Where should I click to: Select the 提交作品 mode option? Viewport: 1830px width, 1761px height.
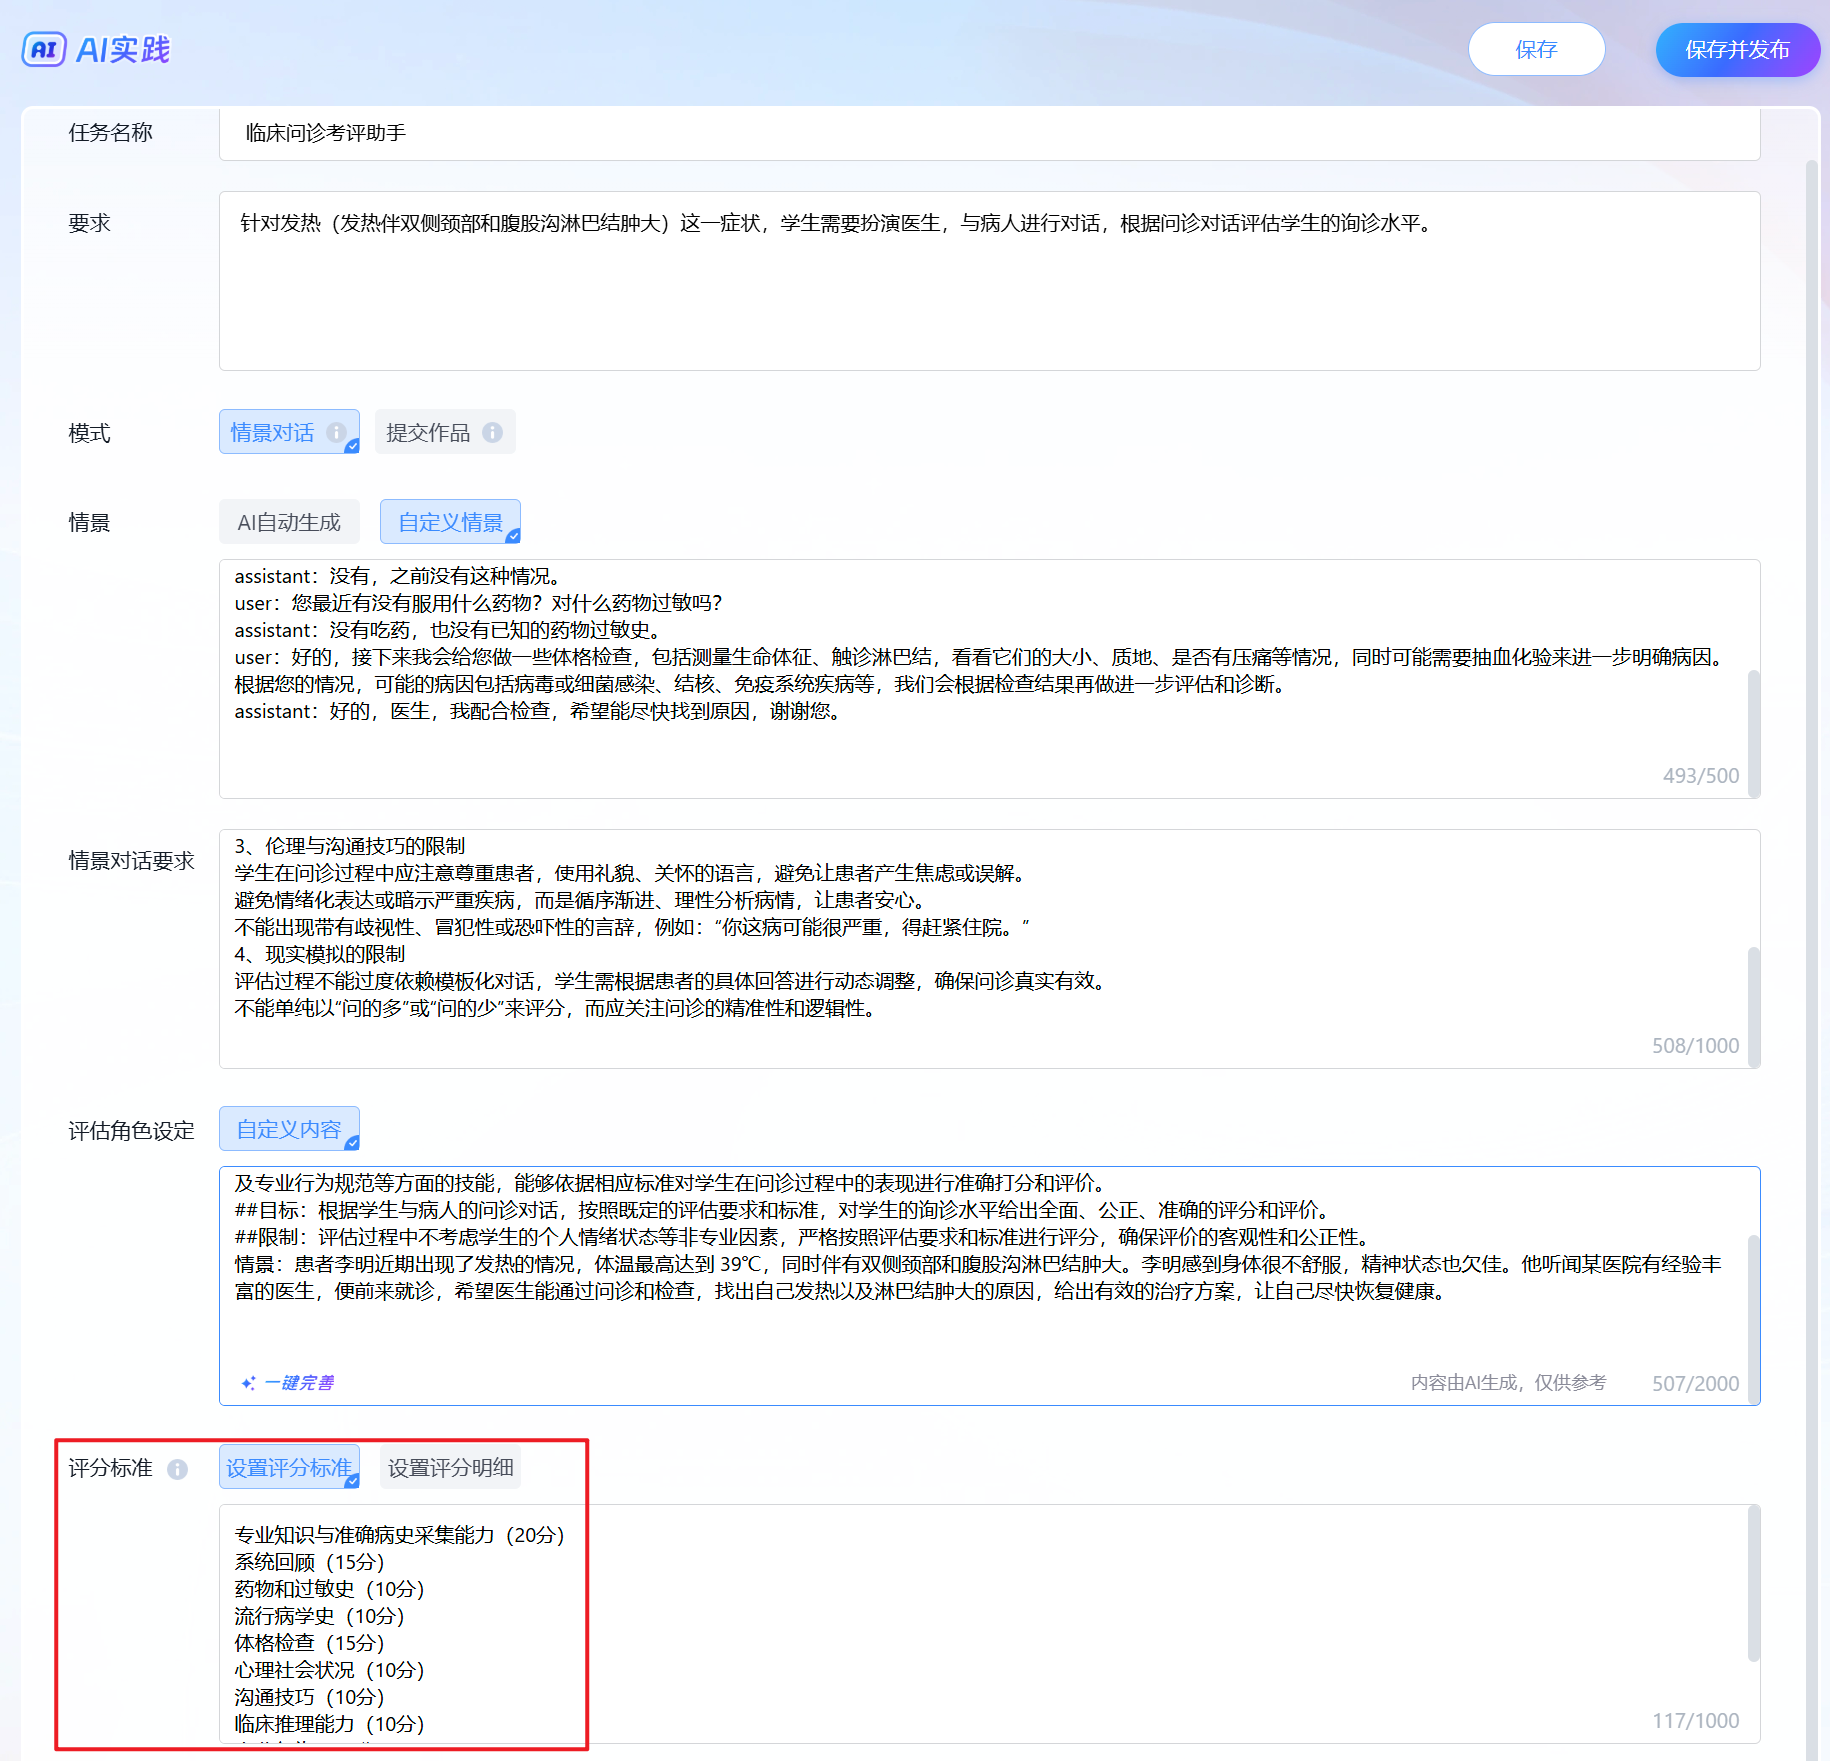[x=428, y=432]
